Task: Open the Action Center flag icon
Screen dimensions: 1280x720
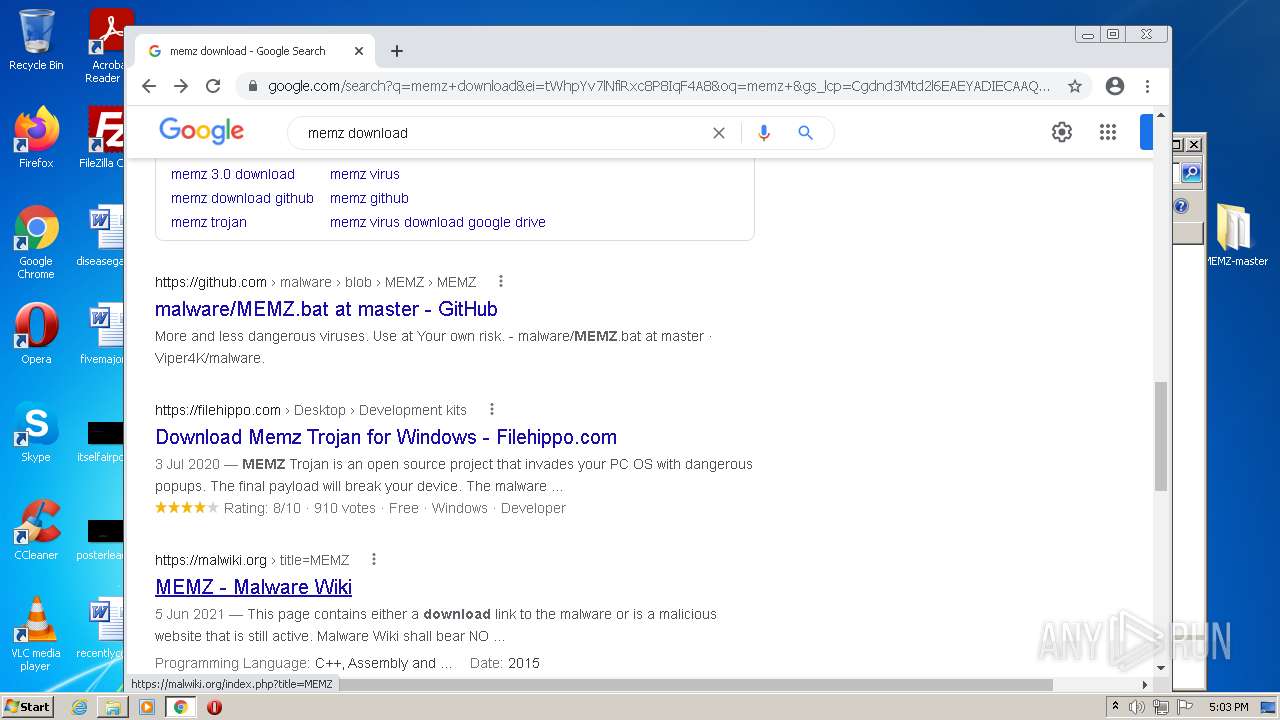Action: click(1185, 707)
